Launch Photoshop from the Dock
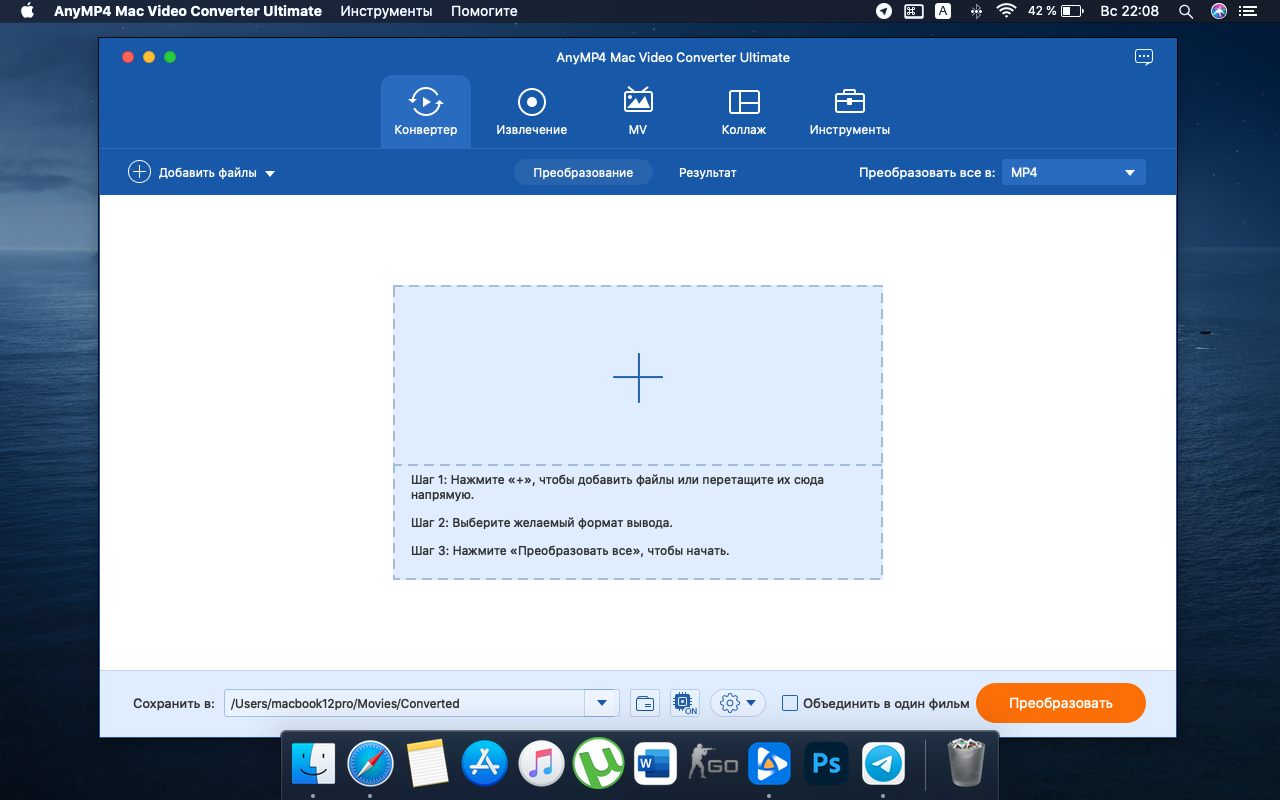 (x=827, y=765)
